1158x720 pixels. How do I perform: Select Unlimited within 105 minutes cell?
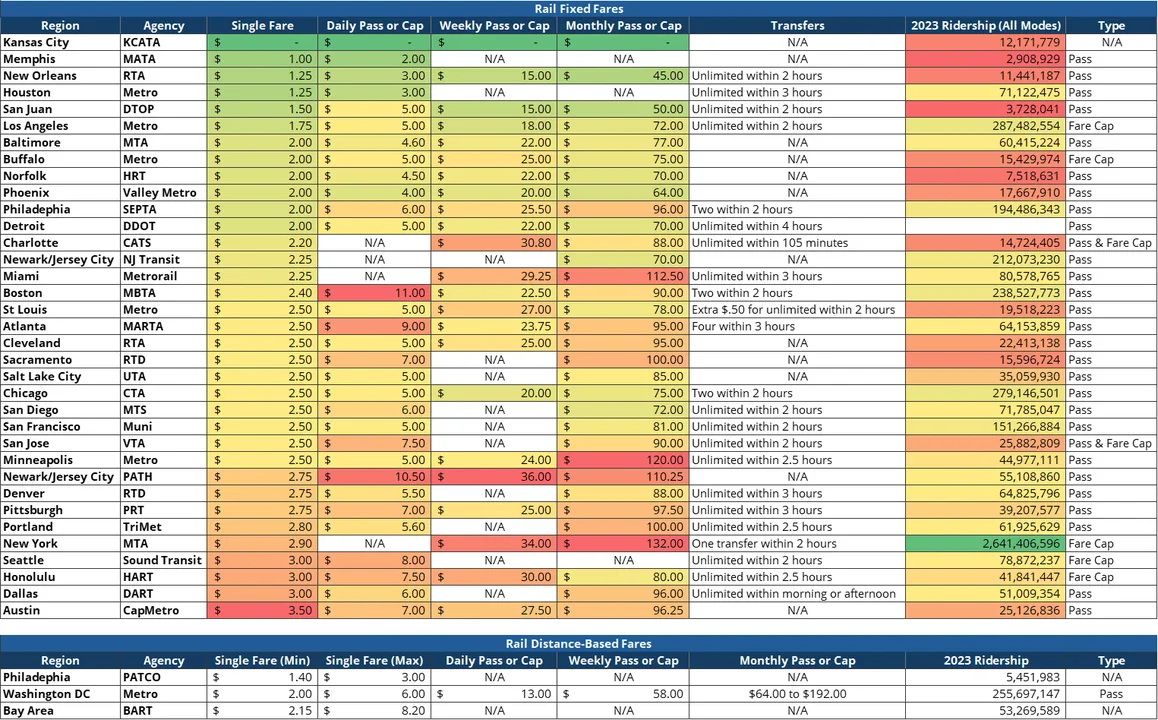point(797,243)
